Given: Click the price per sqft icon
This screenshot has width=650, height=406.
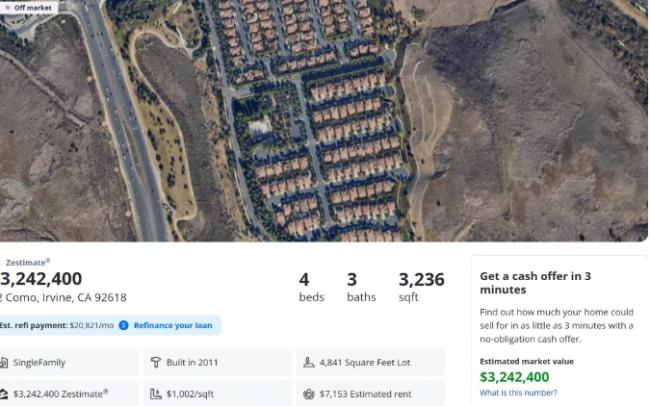Looking at the screenshot, I should coord(155,394).
